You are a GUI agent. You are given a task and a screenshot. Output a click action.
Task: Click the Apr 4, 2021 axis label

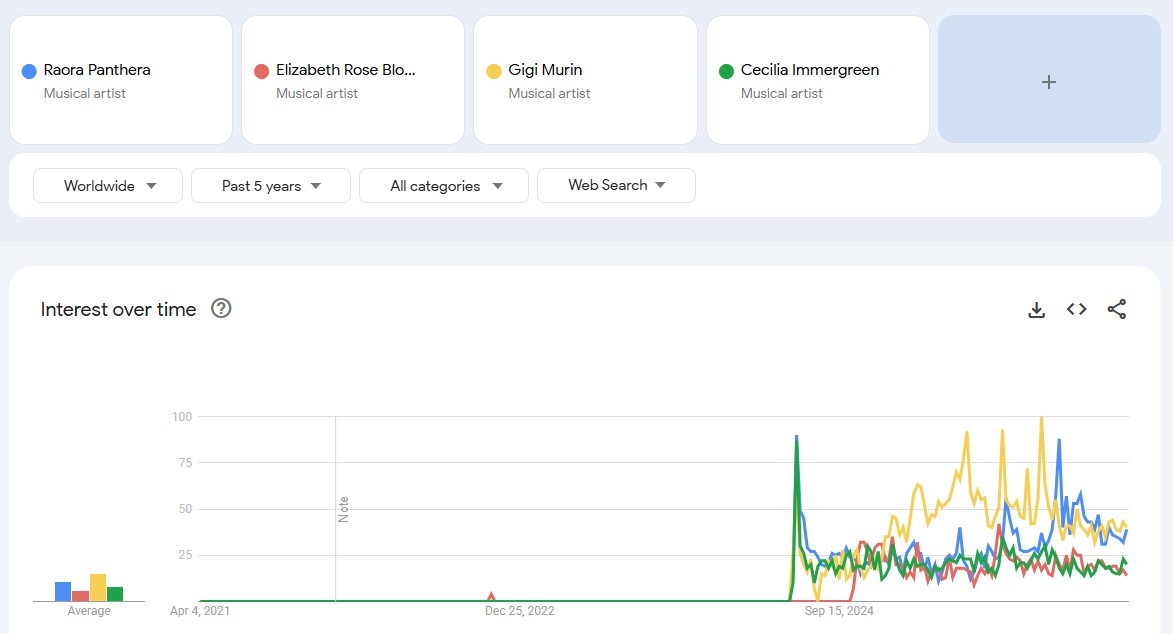tap(200, 611)
